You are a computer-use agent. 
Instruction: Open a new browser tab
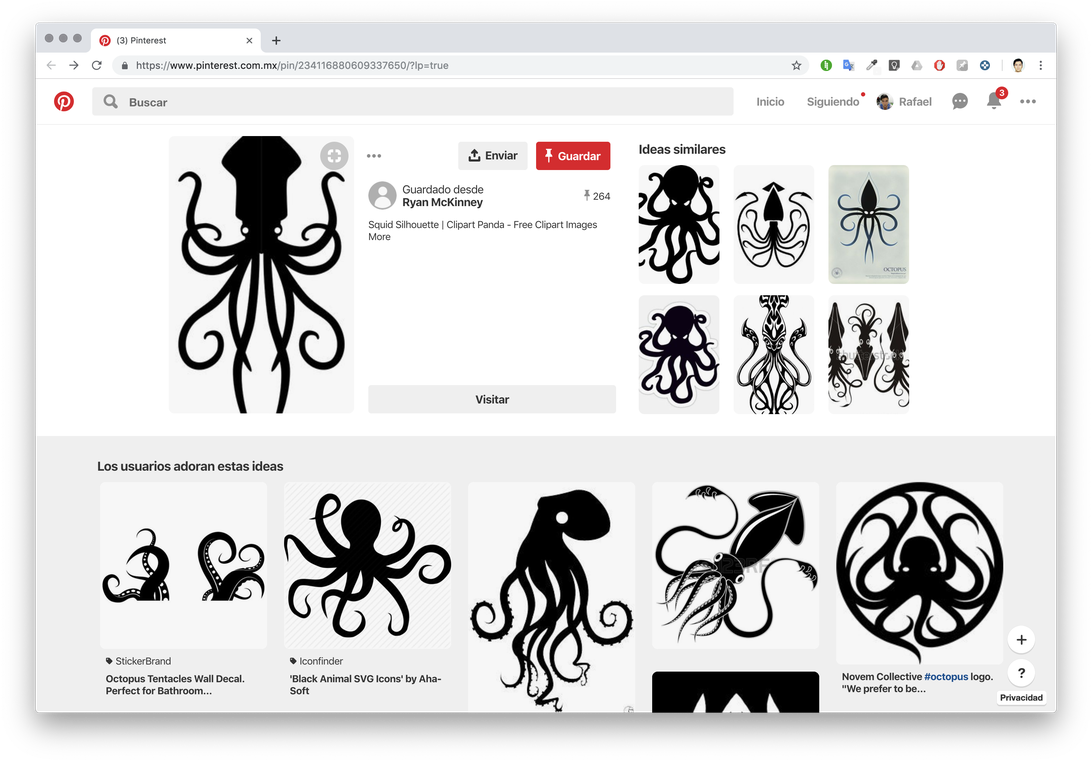[276, 40]
